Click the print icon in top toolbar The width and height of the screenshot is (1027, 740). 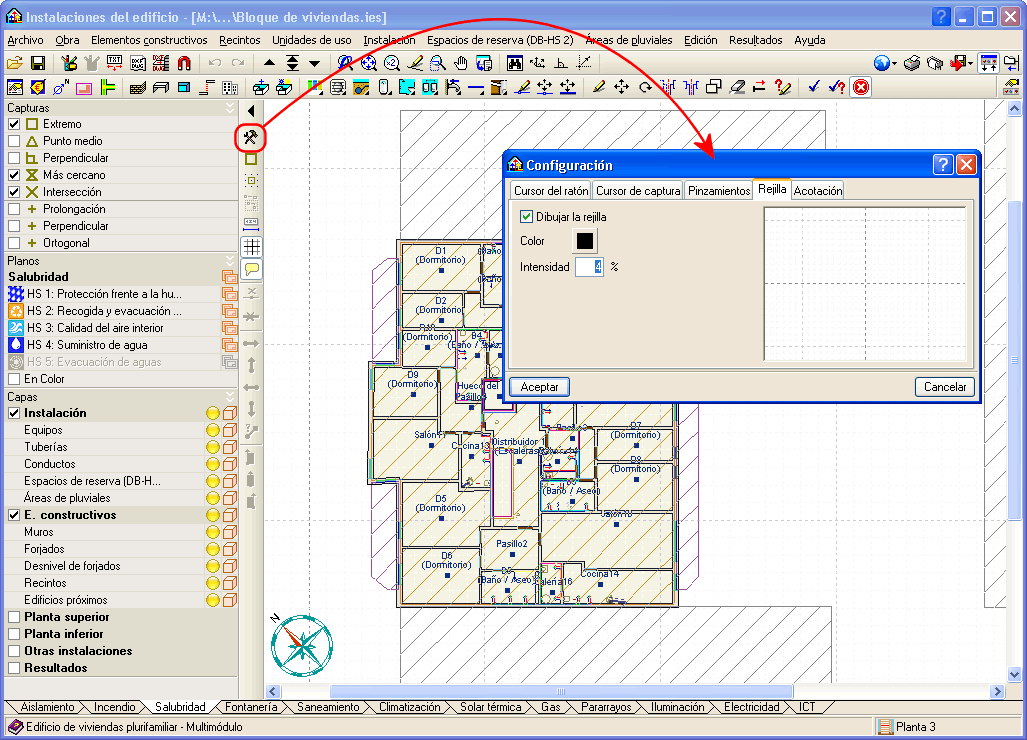[x=911, y=63]
